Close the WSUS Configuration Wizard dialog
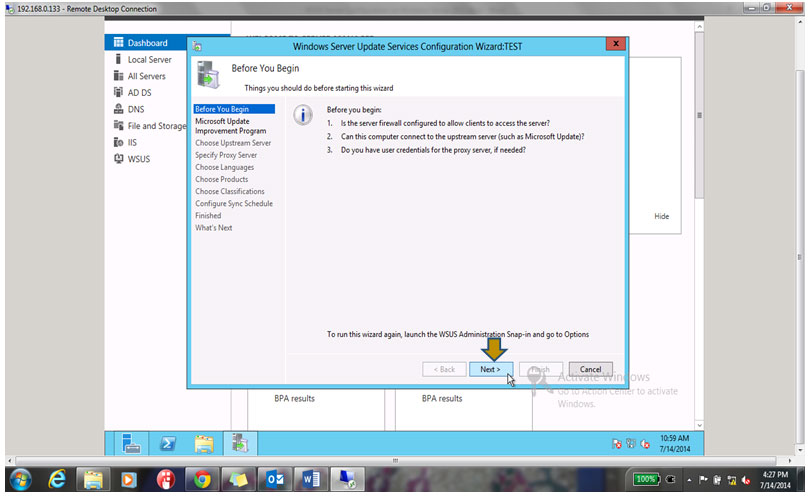Image resolution: width=809 pixels, height=501 pixels. [x=616, y=44]
